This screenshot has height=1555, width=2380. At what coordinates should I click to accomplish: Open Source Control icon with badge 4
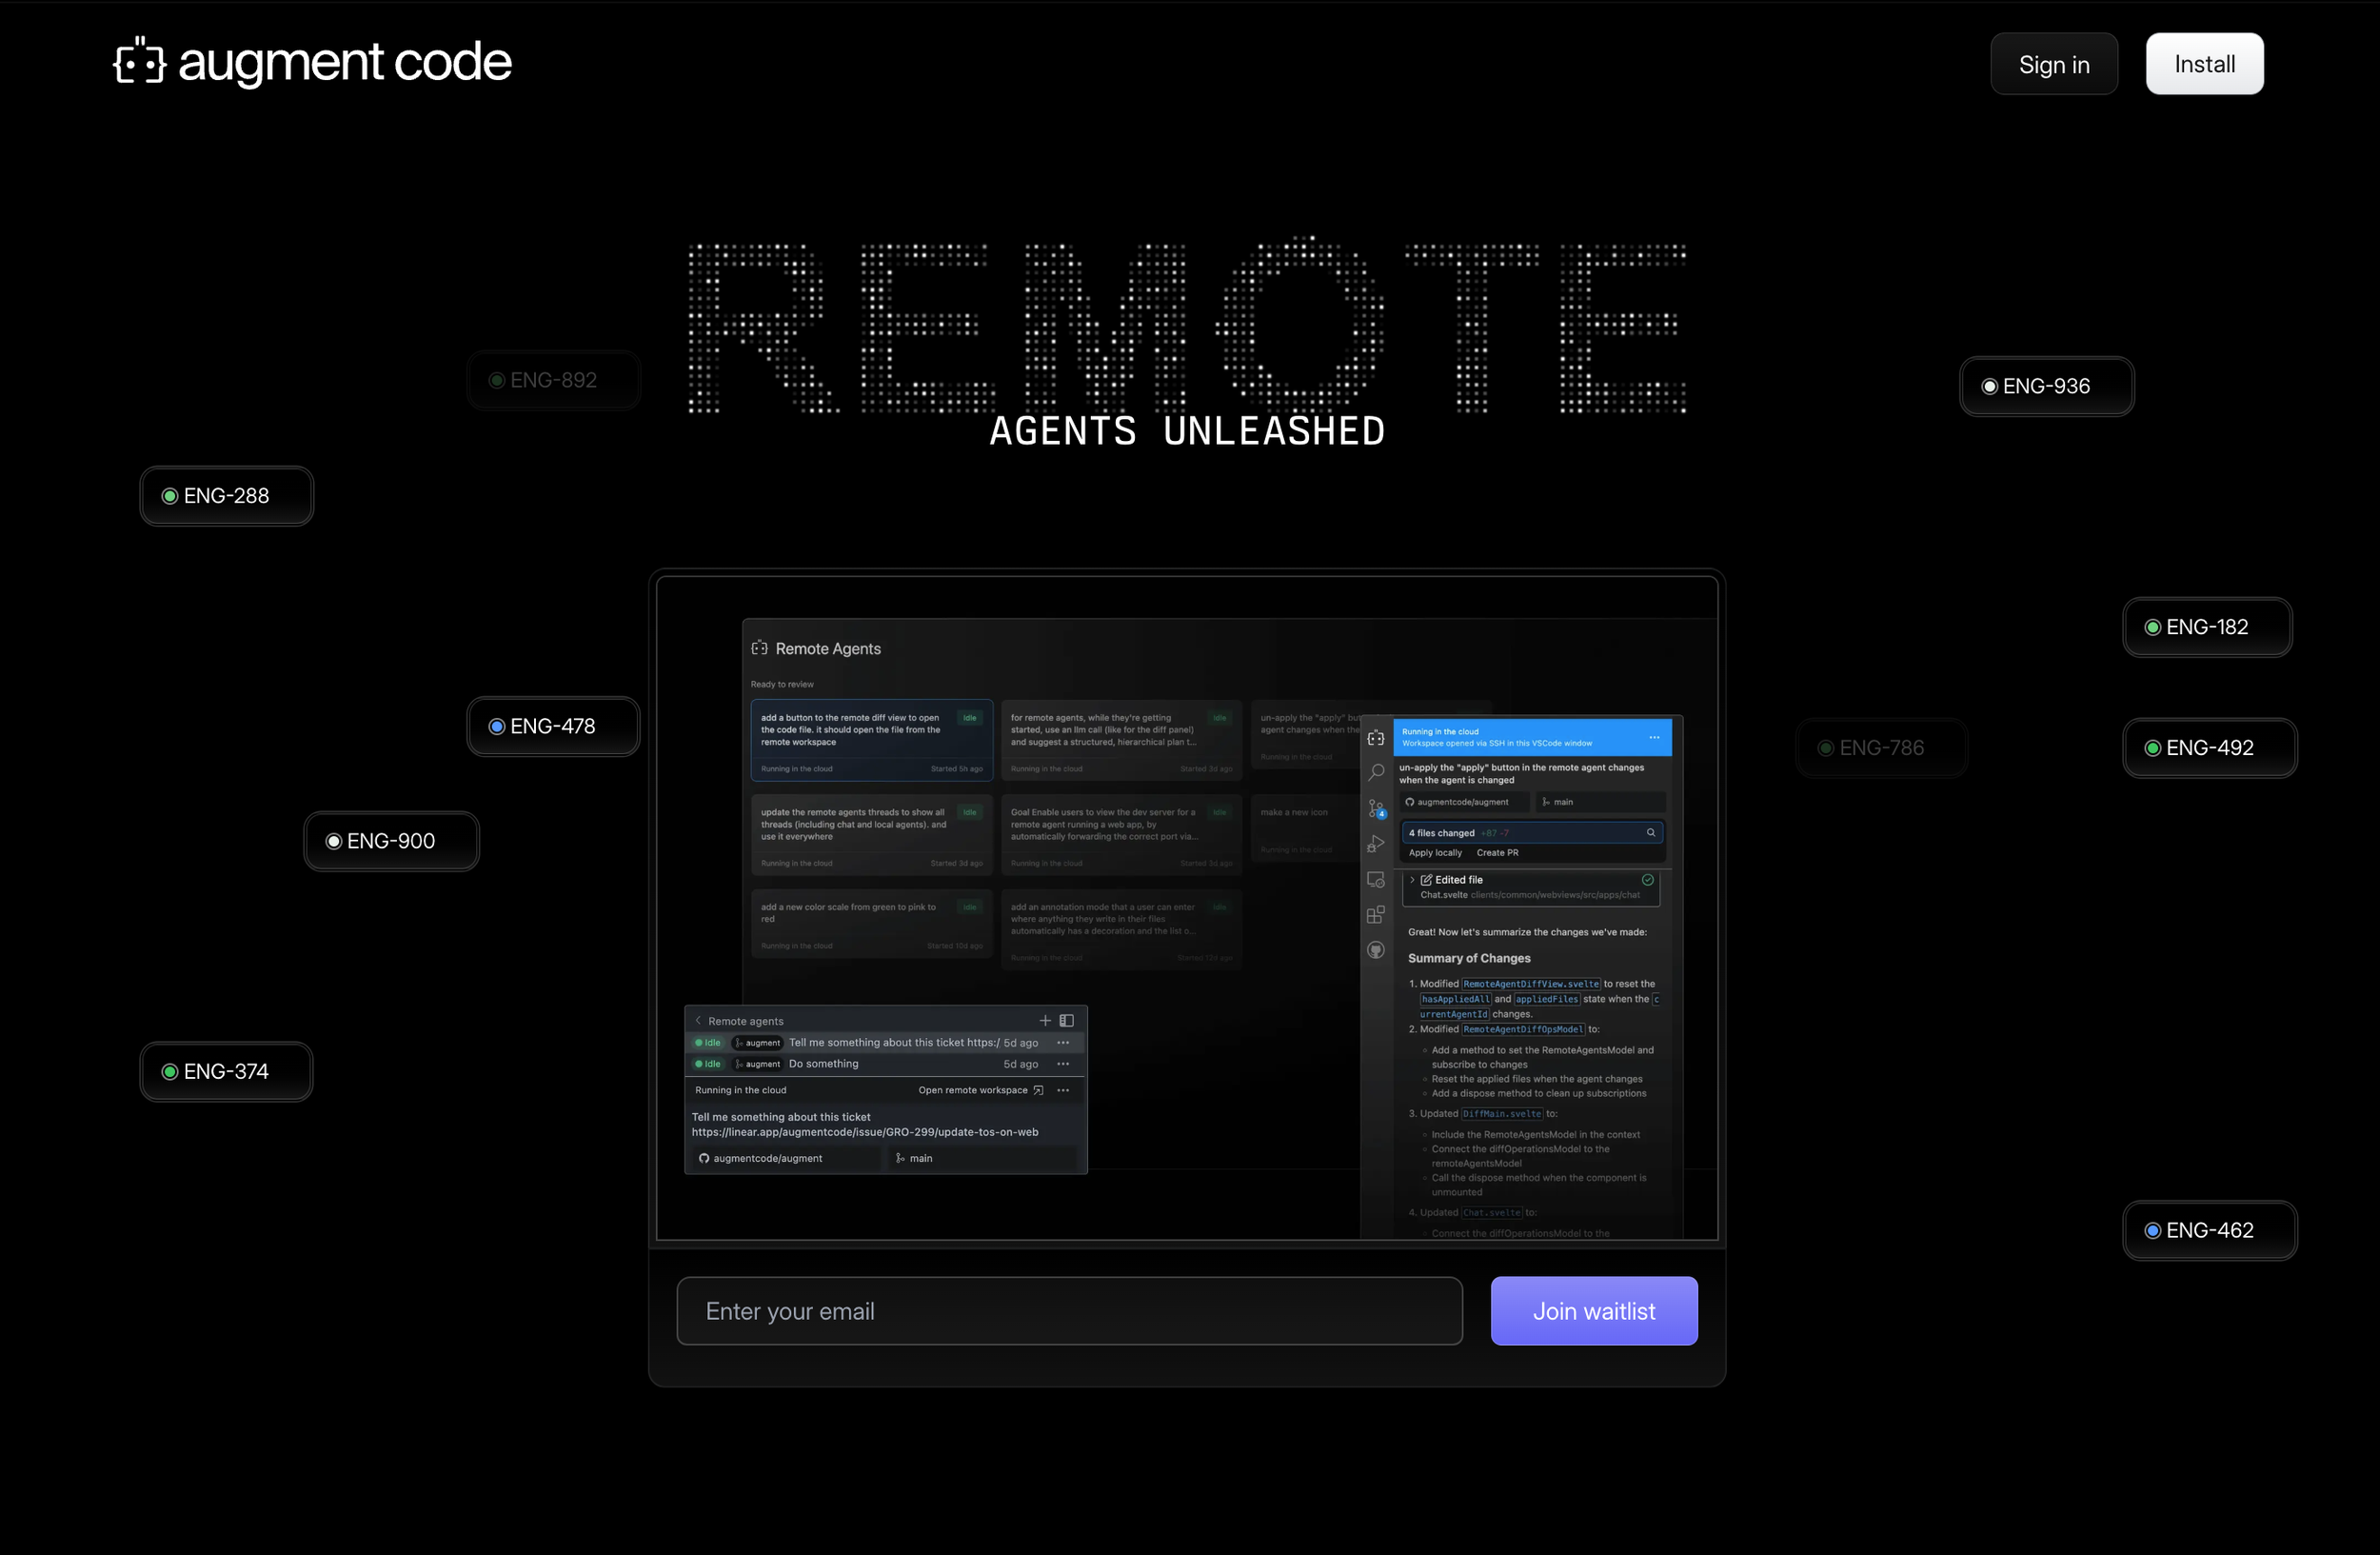tap(1376, 808)
